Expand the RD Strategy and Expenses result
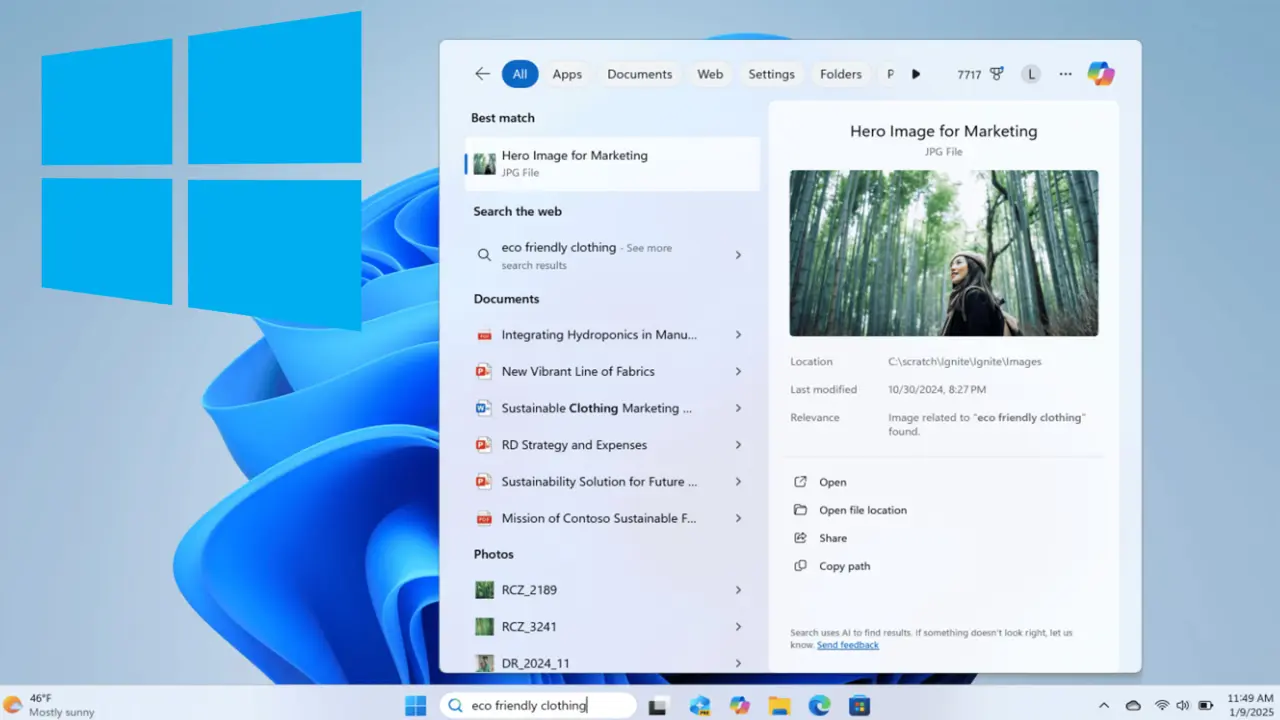The height and width of the screenshot is (720, 1280). [x=738, y=445]
